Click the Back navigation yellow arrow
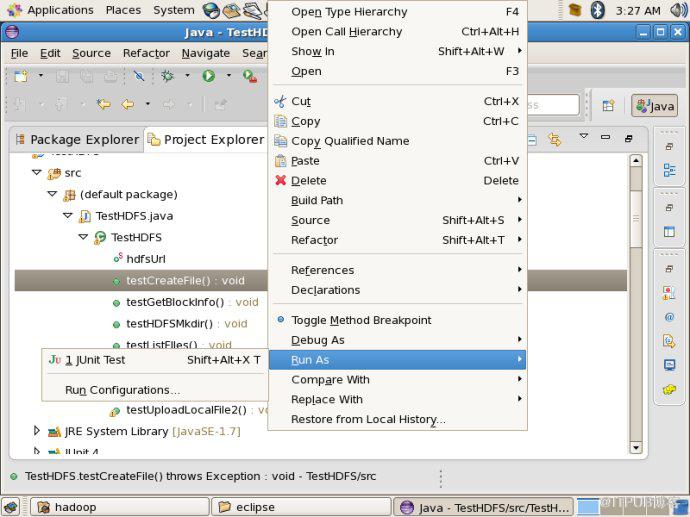Screen dimensions: 690x517 click(128, 105)
